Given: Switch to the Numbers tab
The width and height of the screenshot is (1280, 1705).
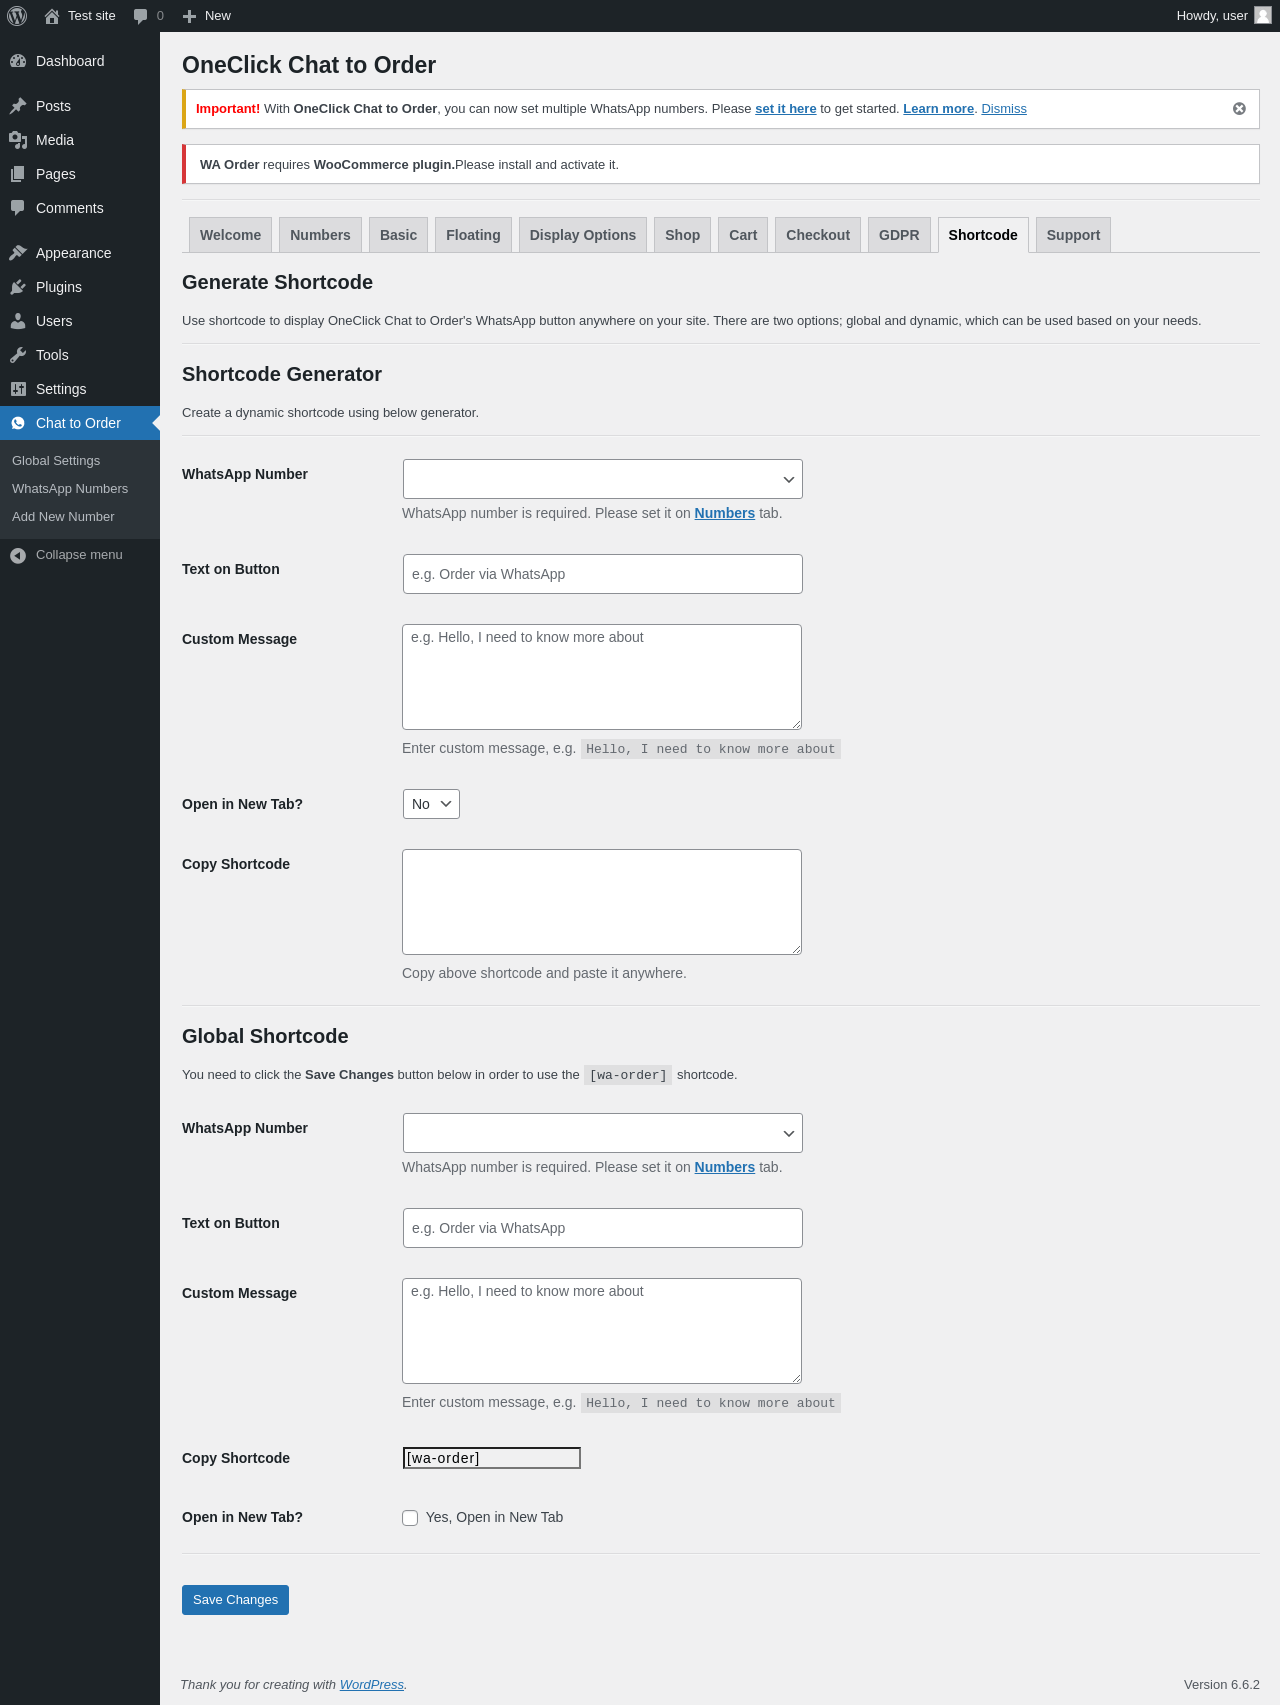Looking at the screenshot, I should (320, 235).
